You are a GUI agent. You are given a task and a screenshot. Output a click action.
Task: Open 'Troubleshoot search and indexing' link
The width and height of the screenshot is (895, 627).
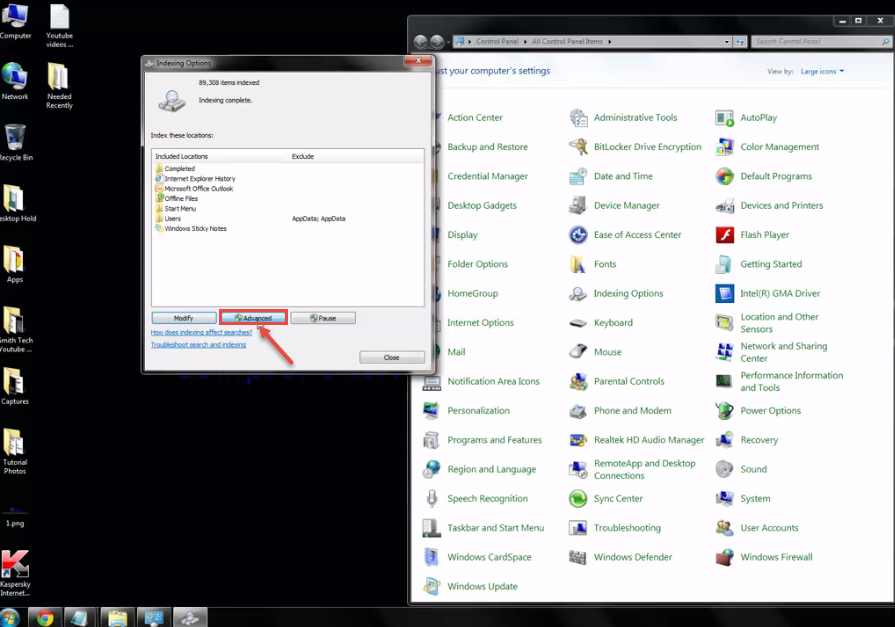pyautogui.click(x=199, y=345)
